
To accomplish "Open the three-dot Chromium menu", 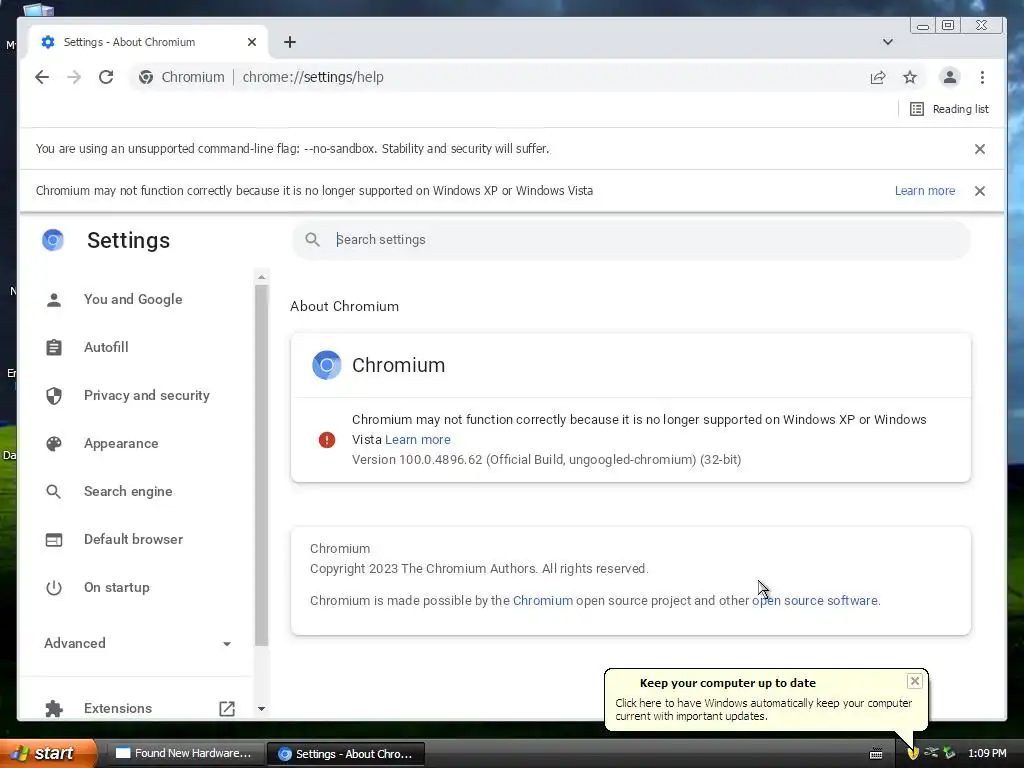I will coord(982,77).
